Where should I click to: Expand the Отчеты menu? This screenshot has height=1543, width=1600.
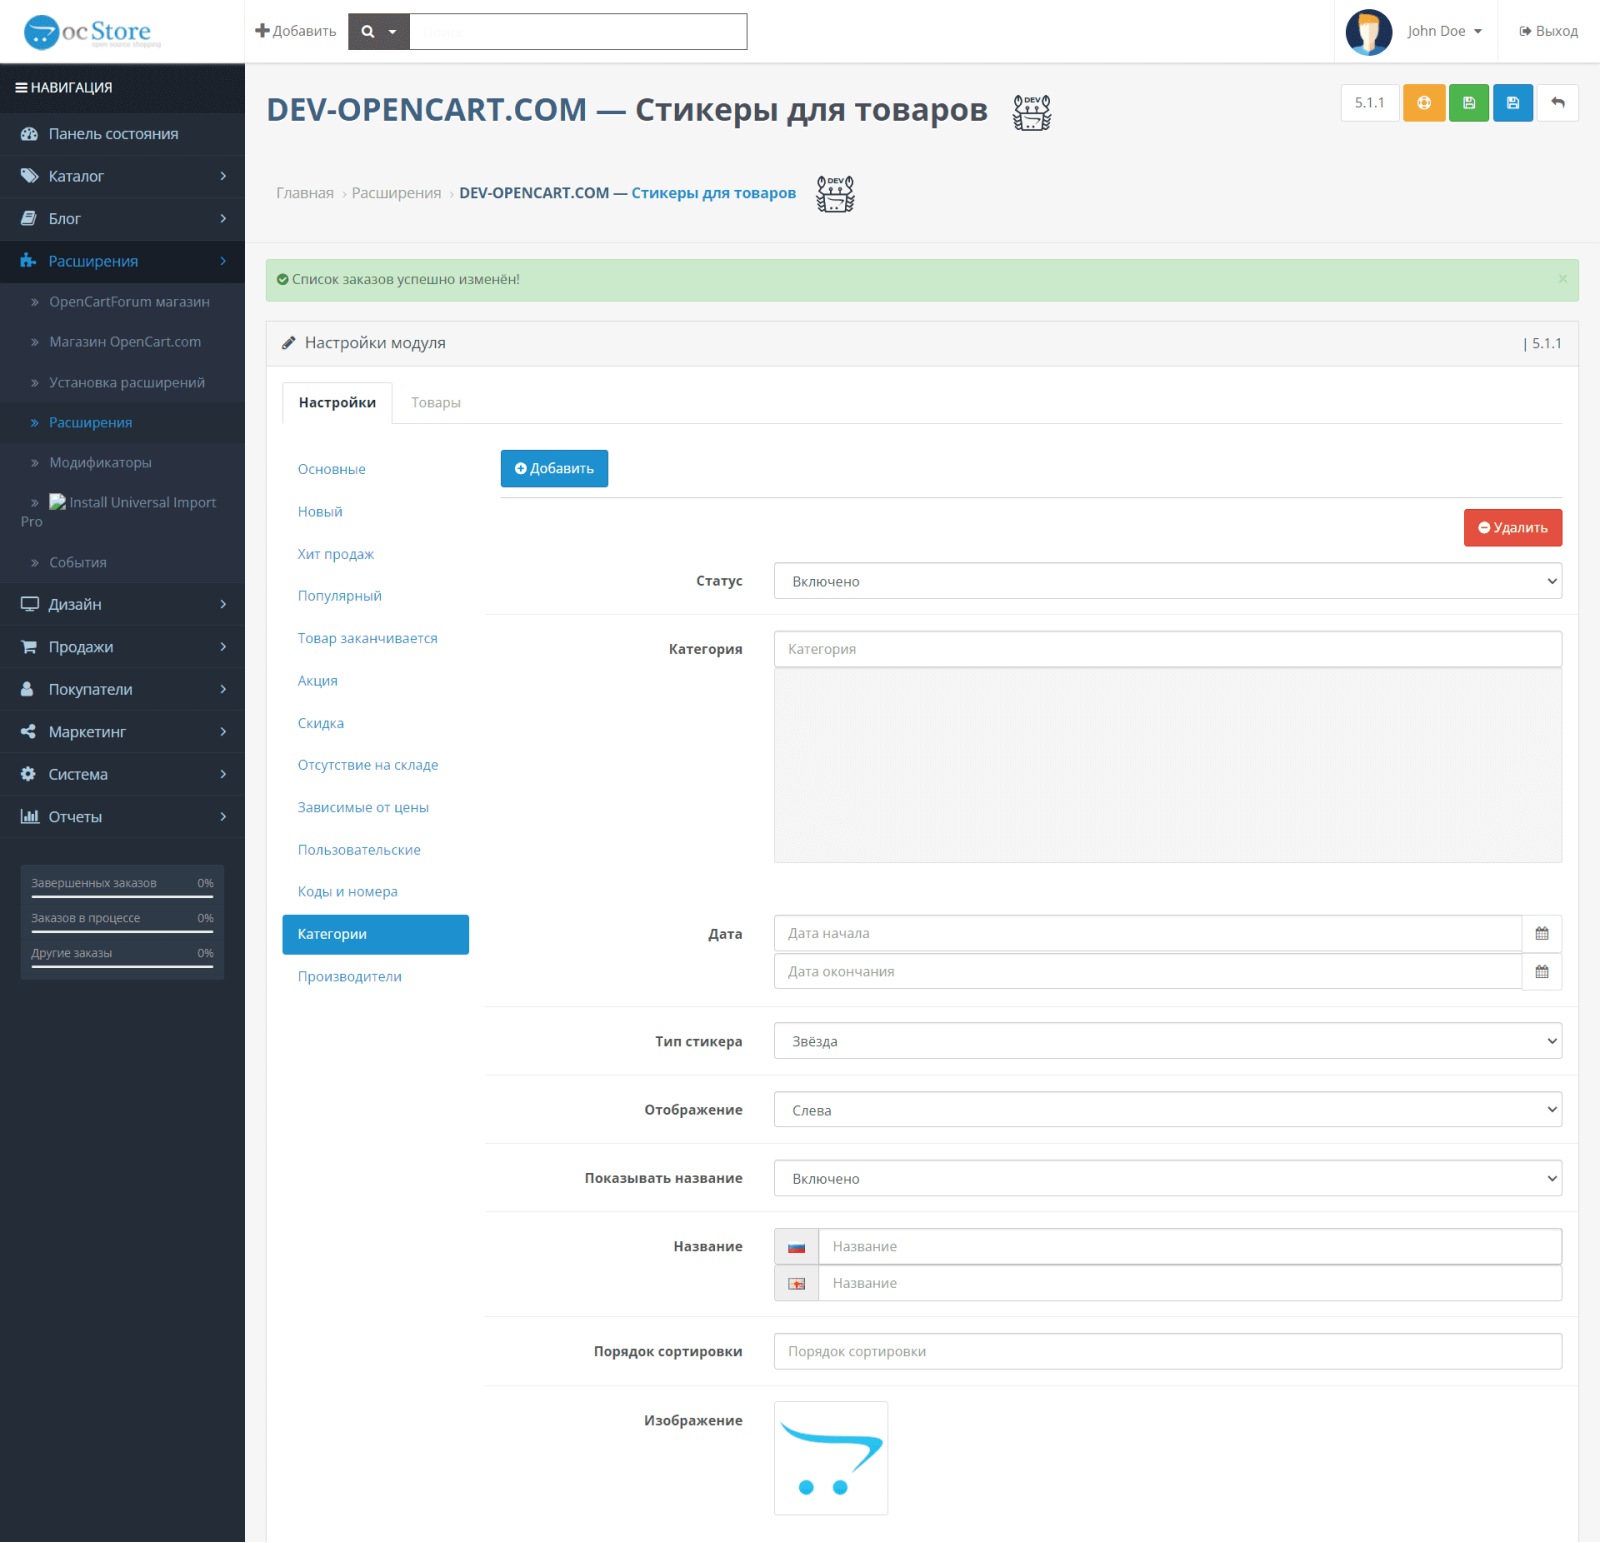(122, 817)
